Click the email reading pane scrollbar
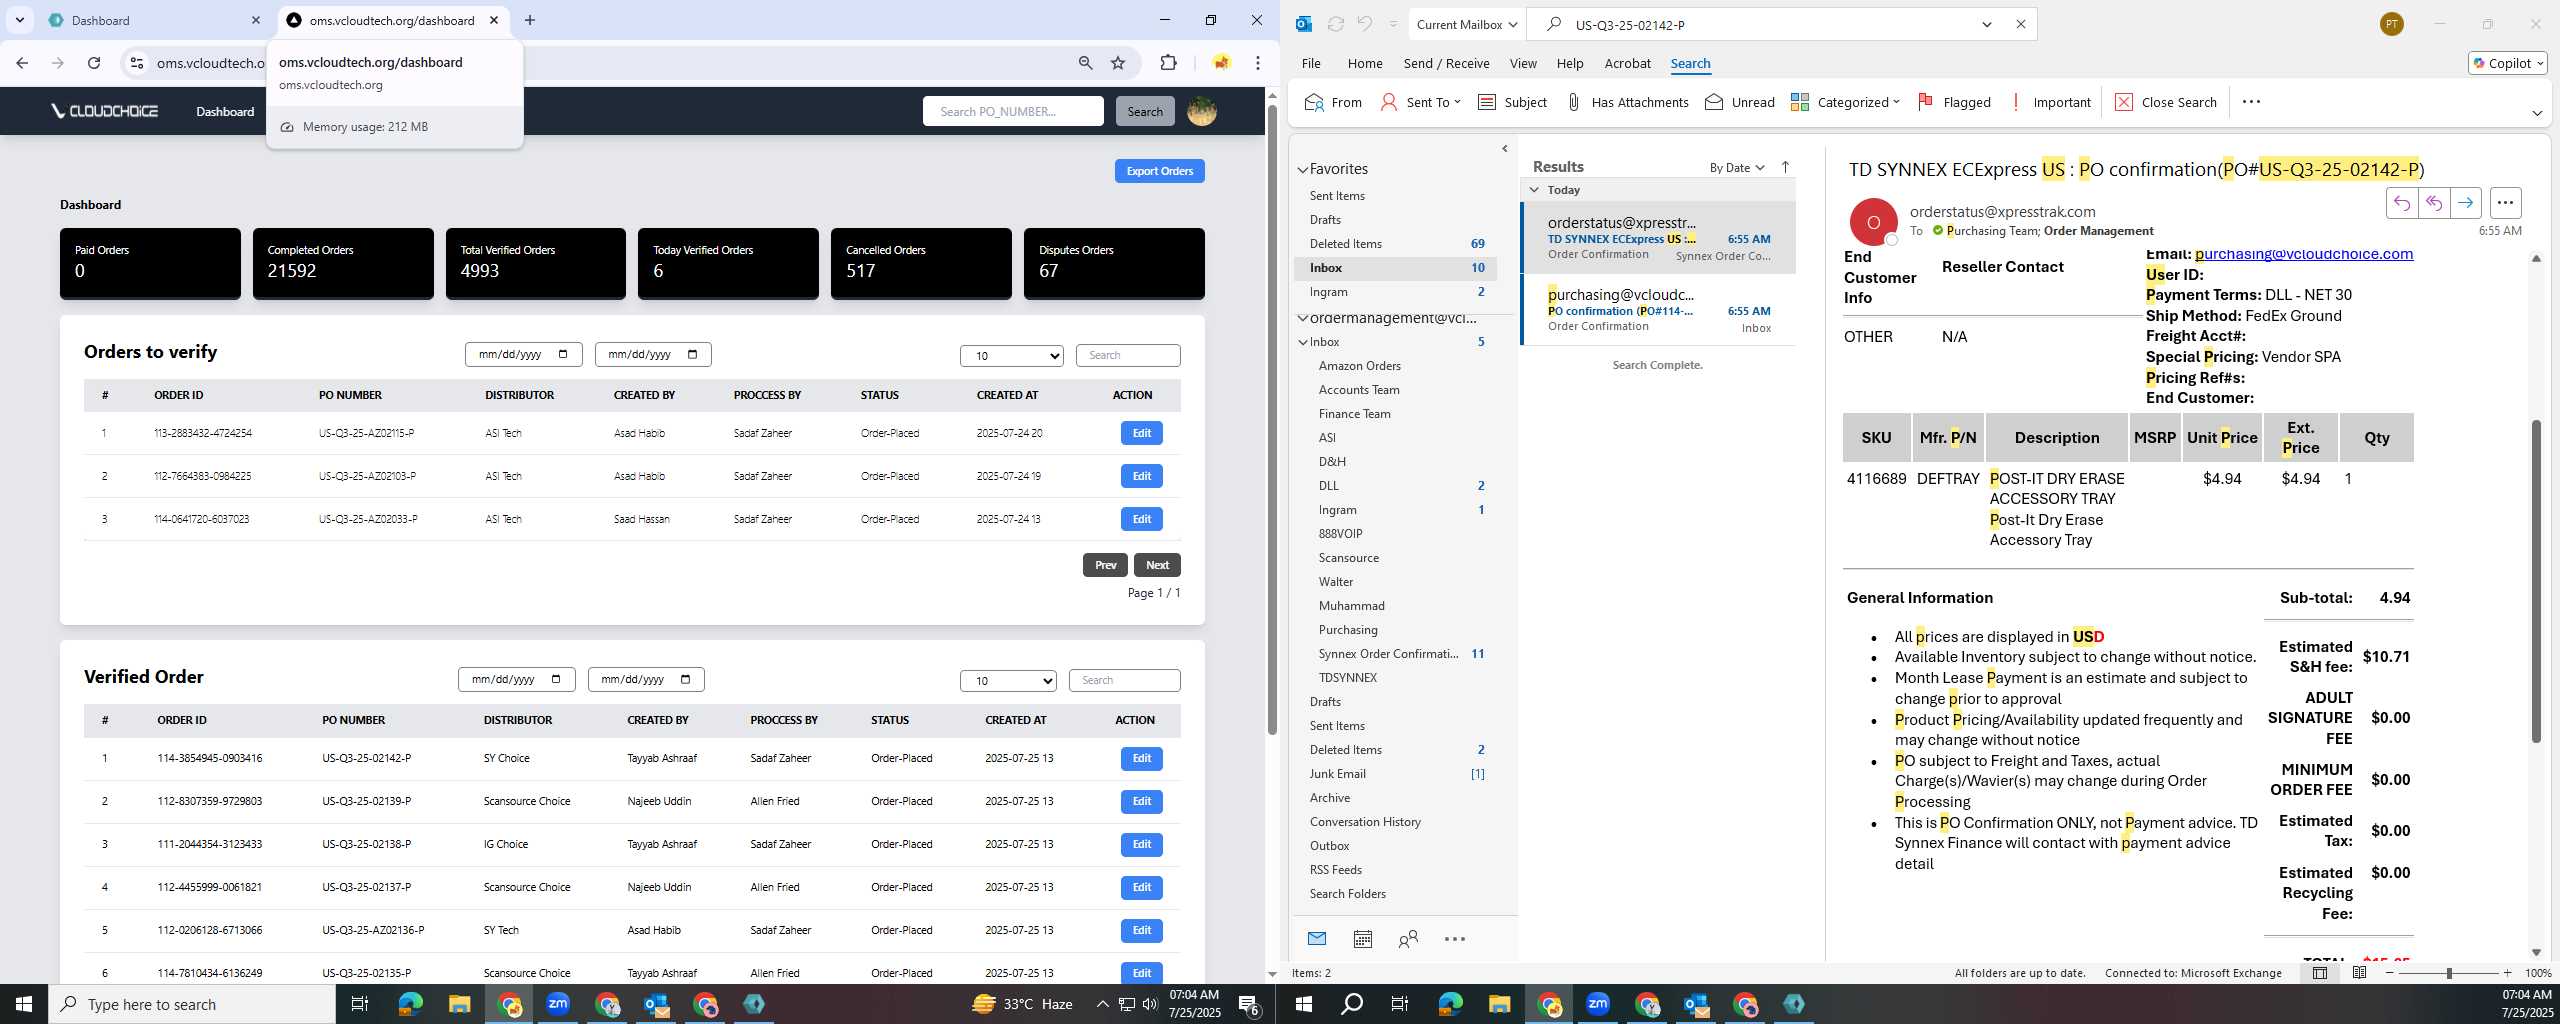This screenshot has height=1024, width=2560. pyautogui.click(x=2536, y=580)
